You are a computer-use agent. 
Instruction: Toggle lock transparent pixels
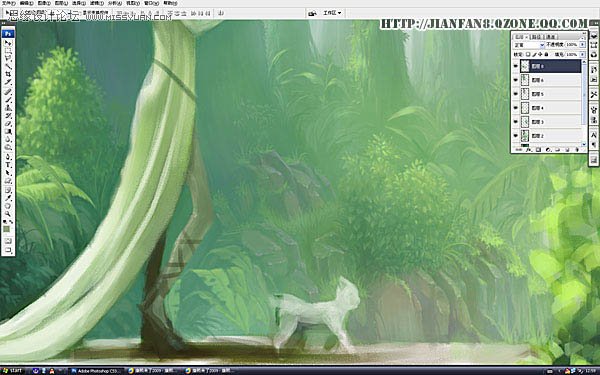(x=528, y=54)
